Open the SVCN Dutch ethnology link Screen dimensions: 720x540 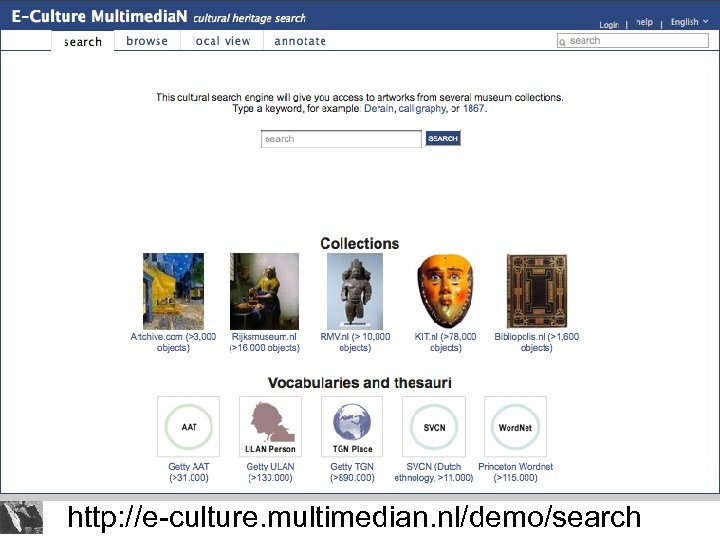tap(434, 472)
